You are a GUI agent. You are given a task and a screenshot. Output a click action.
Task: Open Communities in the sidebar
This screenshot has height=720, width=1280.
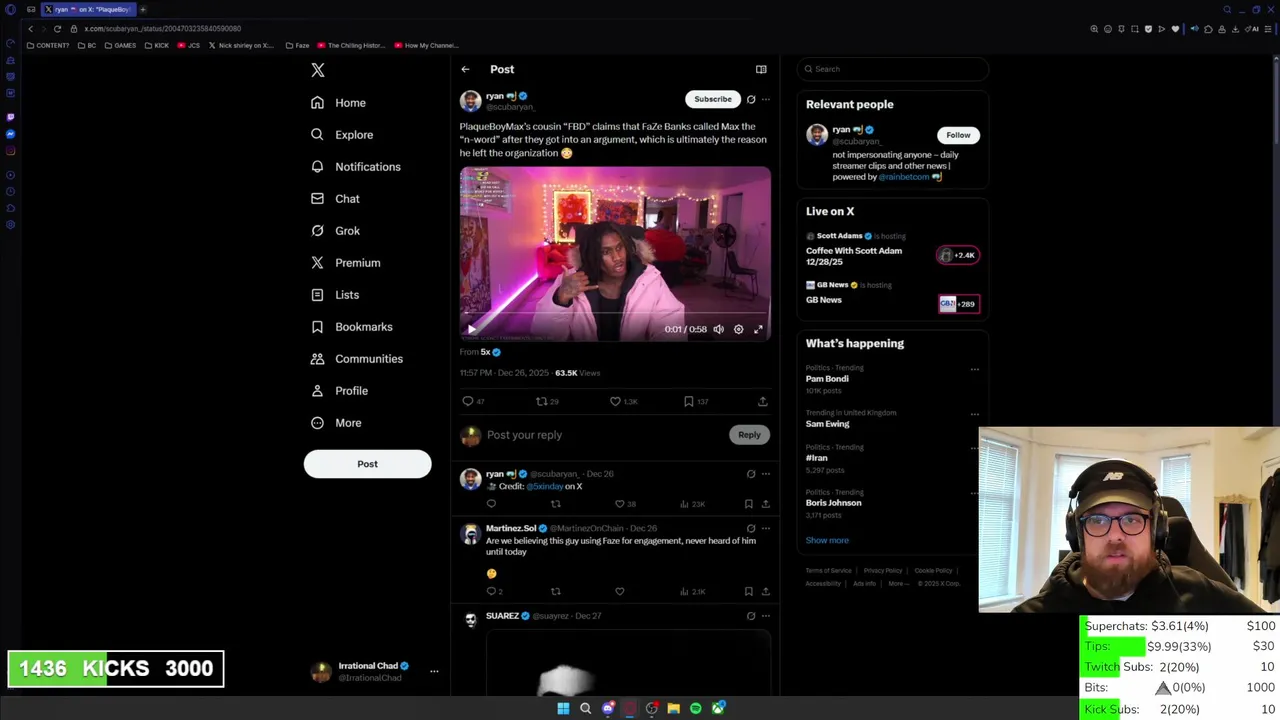(356, 359)
